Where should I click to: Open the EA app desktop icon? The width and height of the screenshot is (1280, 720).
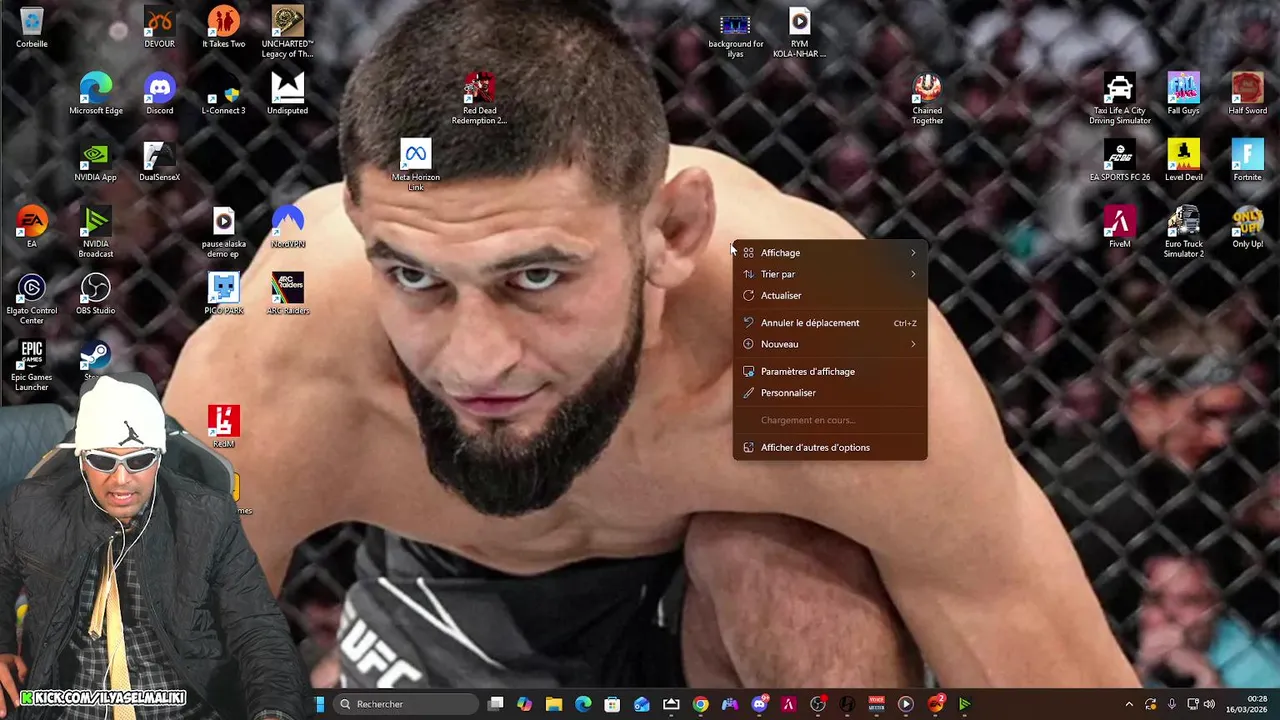coord(31,227)
